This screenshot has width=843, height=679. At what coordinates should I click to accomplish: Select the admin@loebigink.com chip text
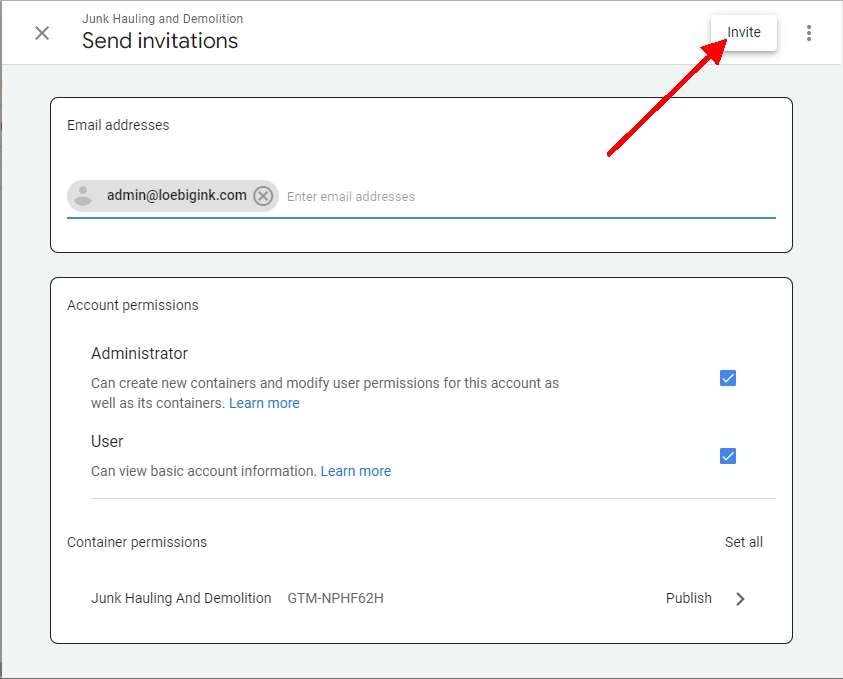tap(176, 195)
